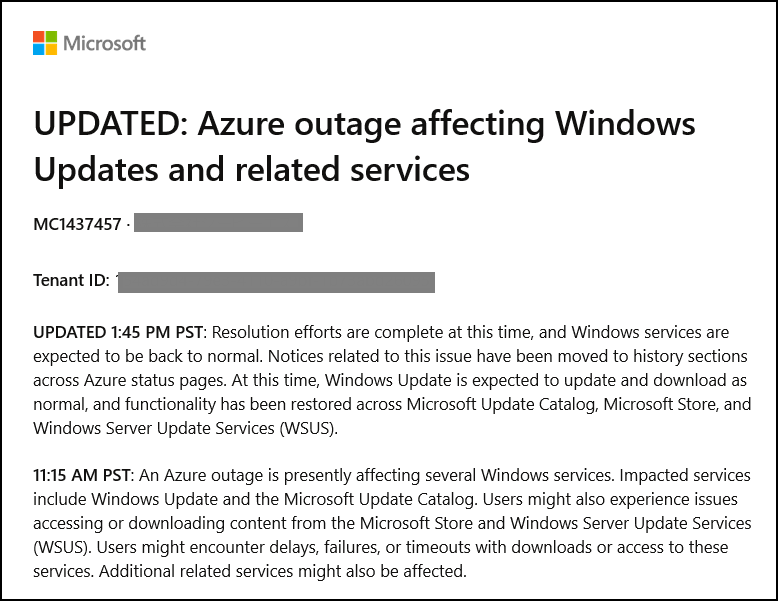
Task: Click the bold UPDATED 1:45 PM PST timestamp
Action: [118, 332]
